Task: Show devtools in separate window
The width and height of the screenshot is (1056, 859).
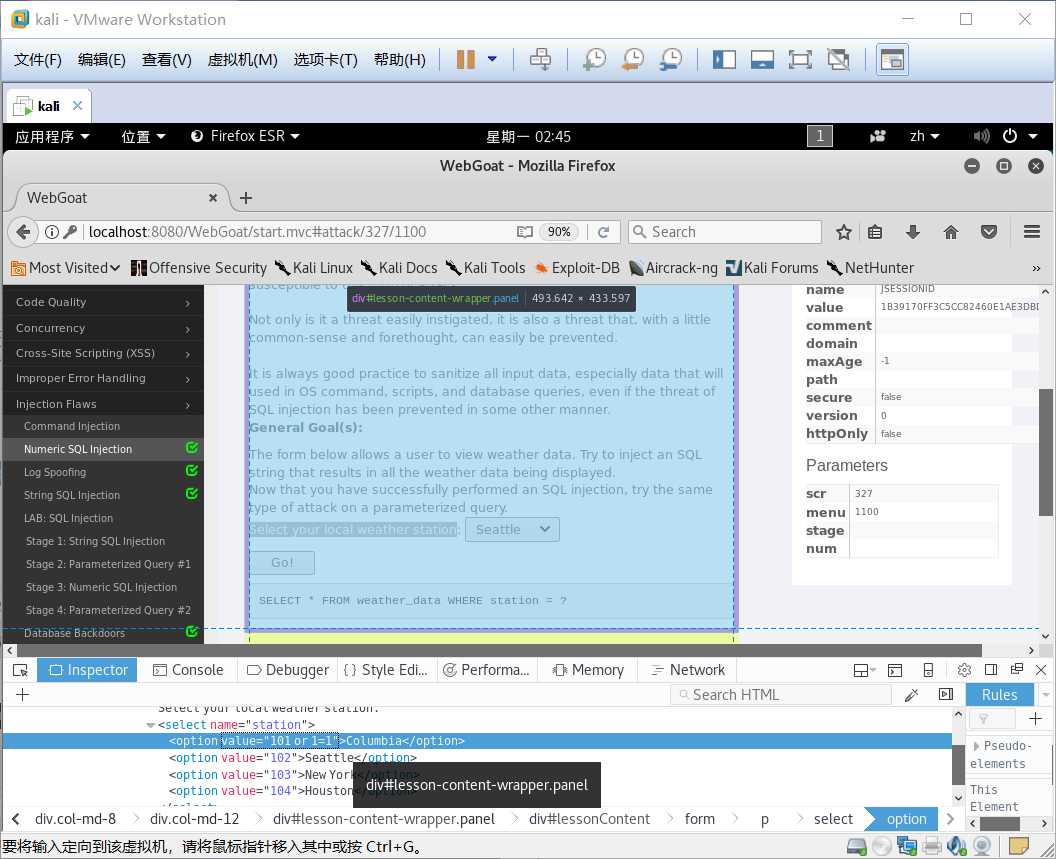Action: 1017,669
